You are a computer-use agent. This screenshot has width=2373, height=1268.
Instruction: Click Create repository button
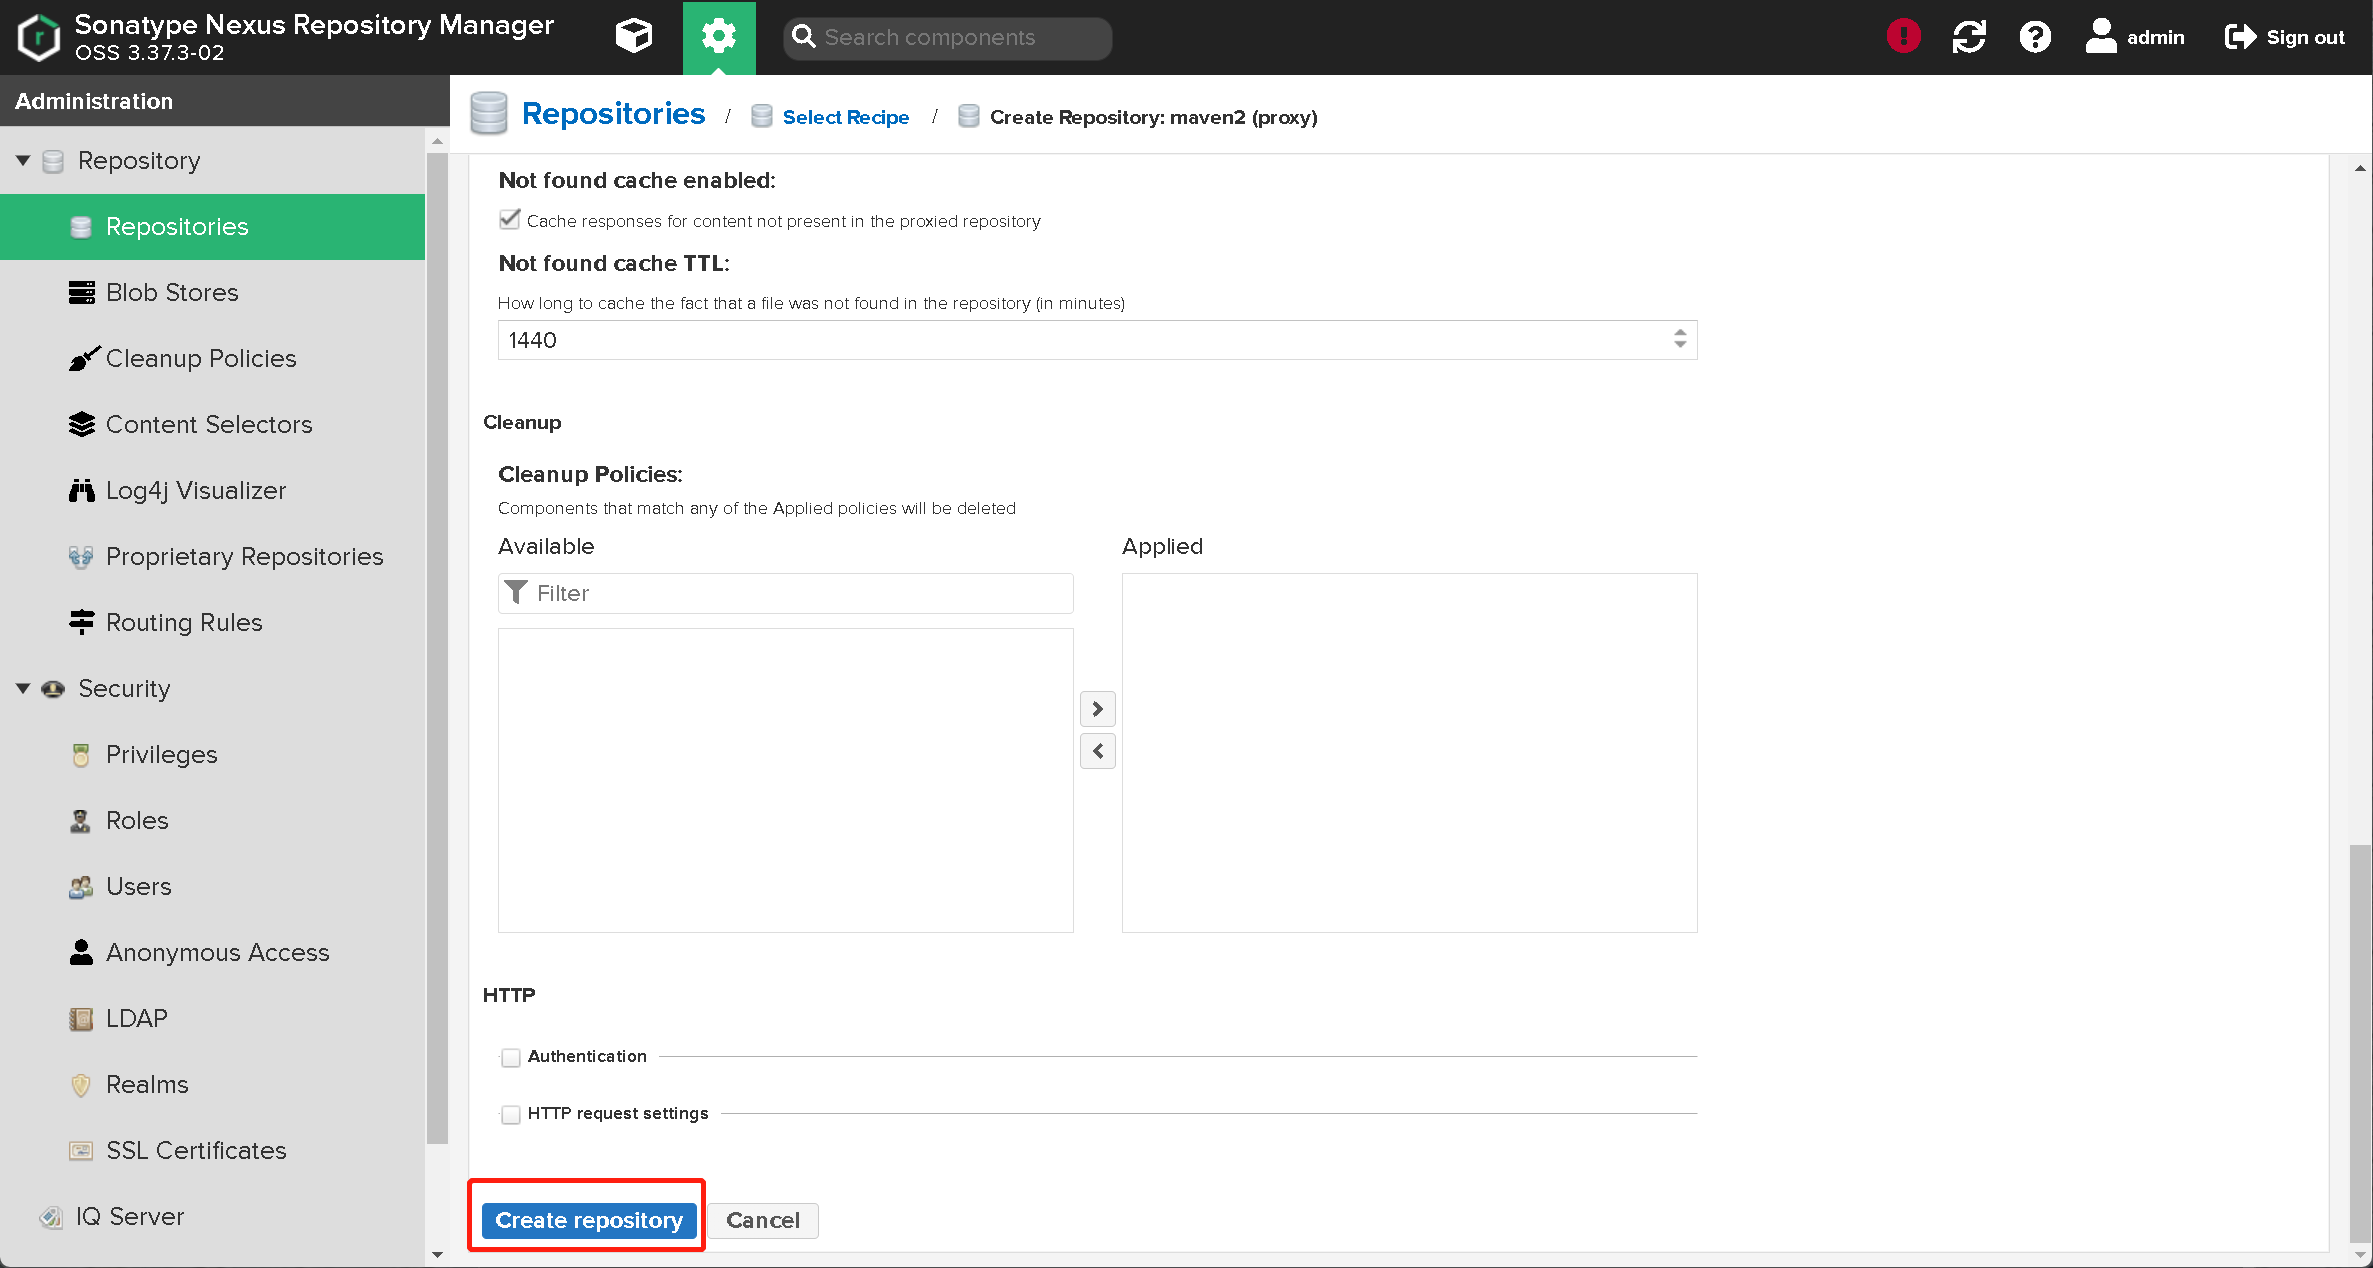[589, 1220]
